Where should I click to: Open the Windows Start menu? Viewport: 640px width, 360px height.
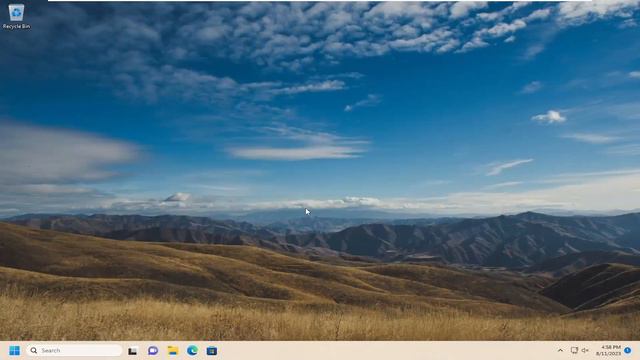click(15, 351)
